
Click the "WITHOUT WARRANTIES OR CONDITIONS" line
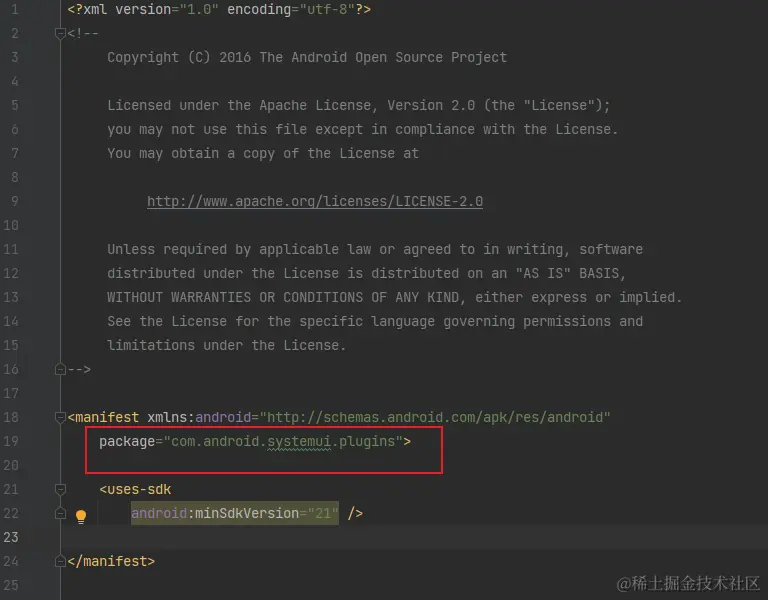click(x=395, y=297)
